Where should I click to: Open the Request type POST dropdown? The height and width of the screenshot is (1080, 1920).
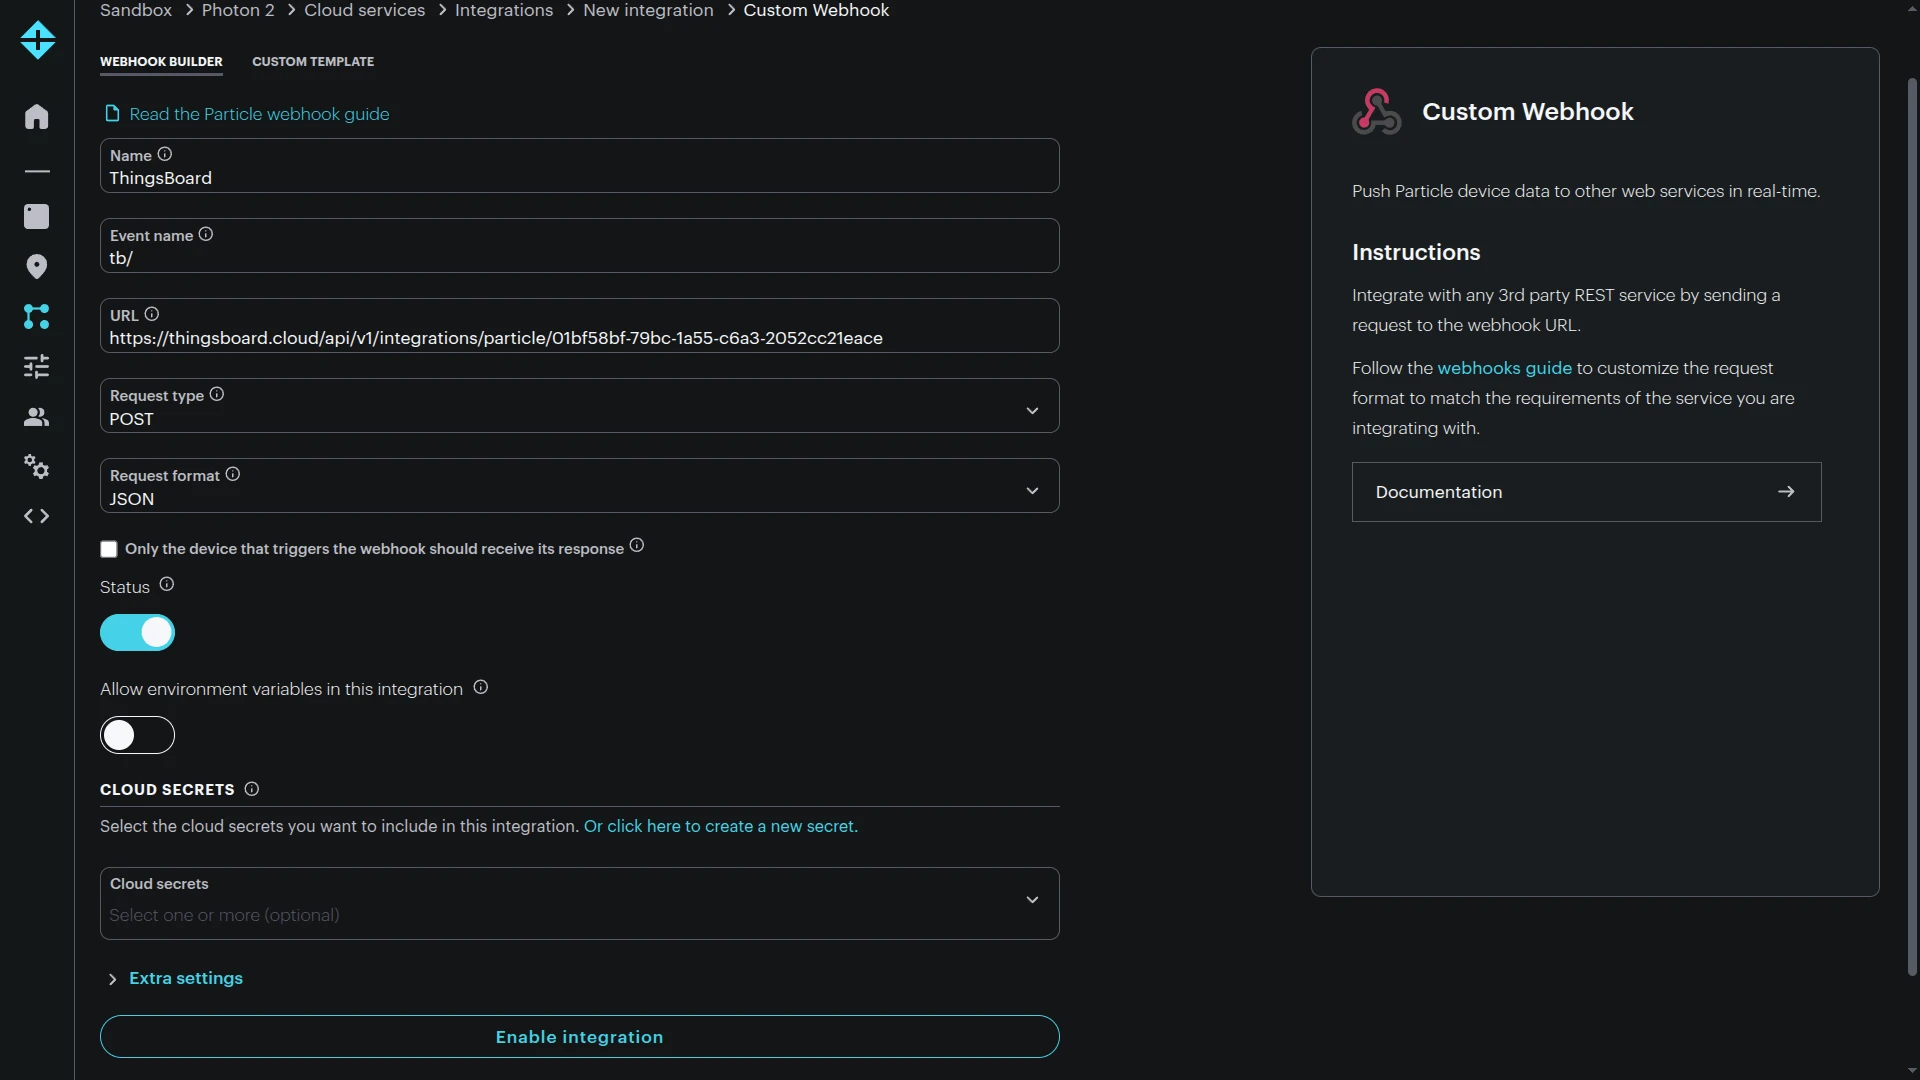(580, 406)
